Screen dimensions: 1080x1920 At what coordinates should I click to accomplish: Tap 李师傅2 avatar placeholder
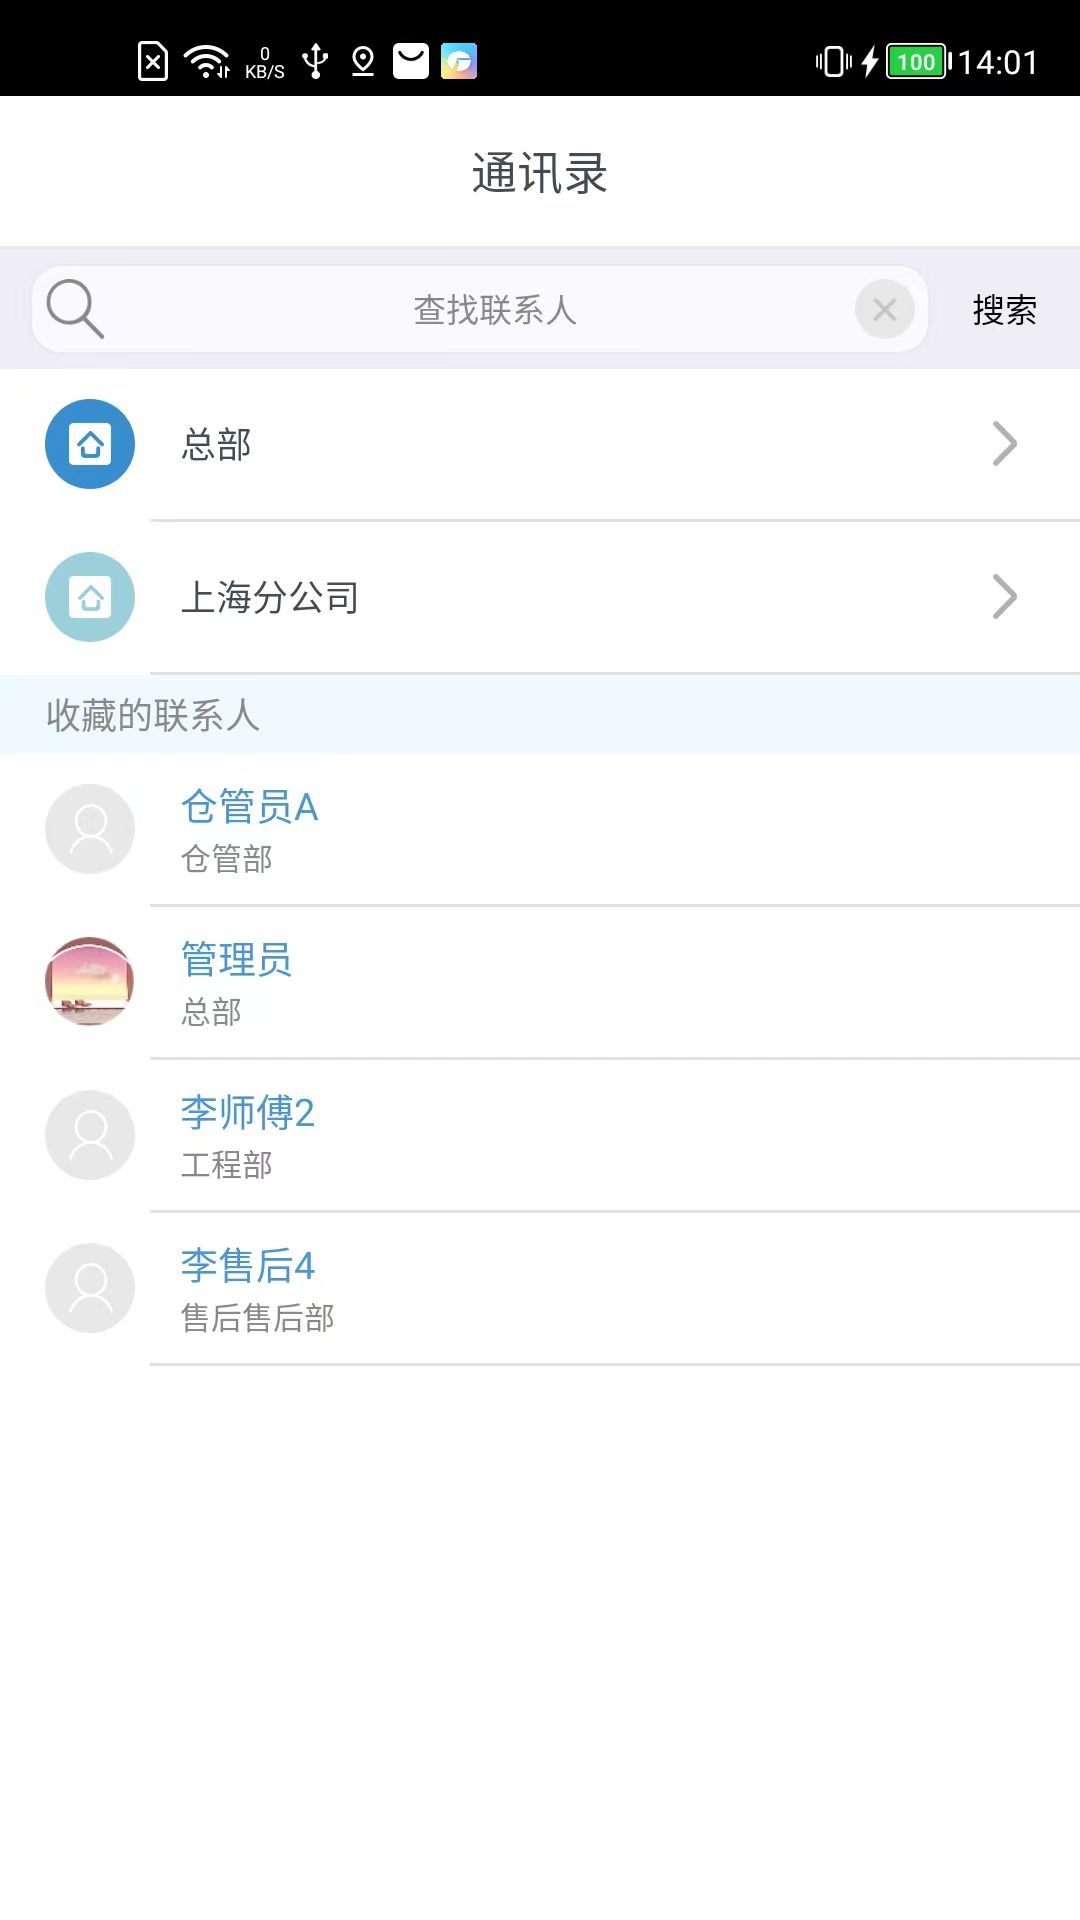(90, 1135)
